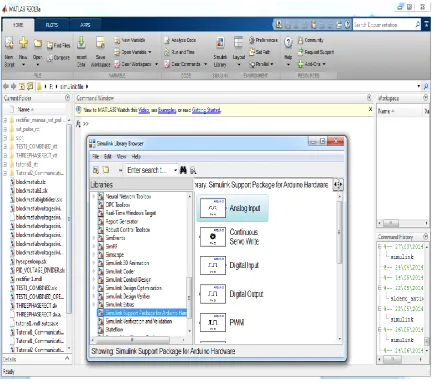Click the Video link in the banner

[x=144, y=110]
